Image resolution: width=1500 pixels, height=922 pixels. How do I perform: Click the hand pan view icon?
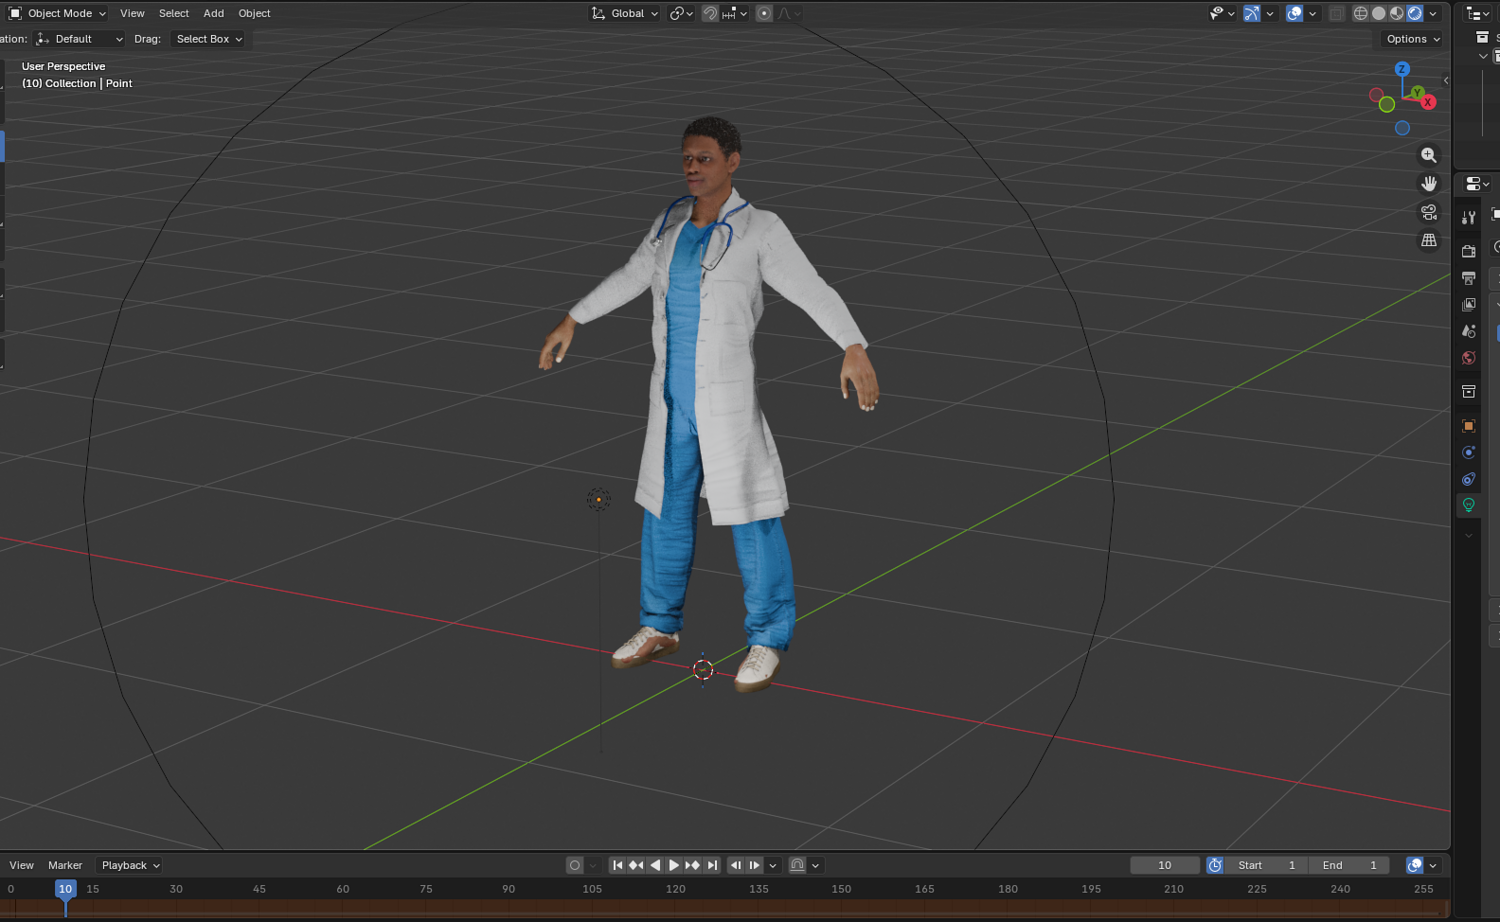tap(1429, 183)
